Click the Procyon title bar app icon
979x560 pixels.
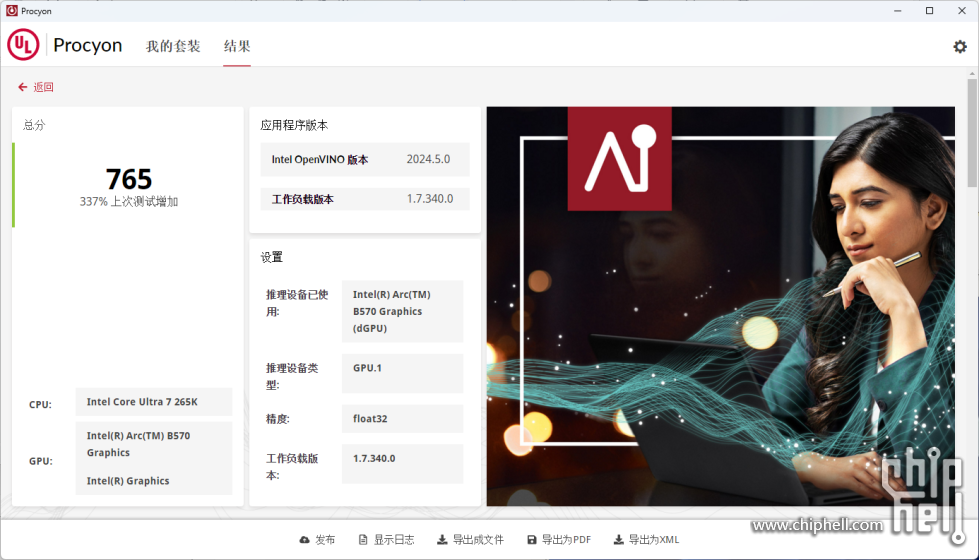point(11,11)
